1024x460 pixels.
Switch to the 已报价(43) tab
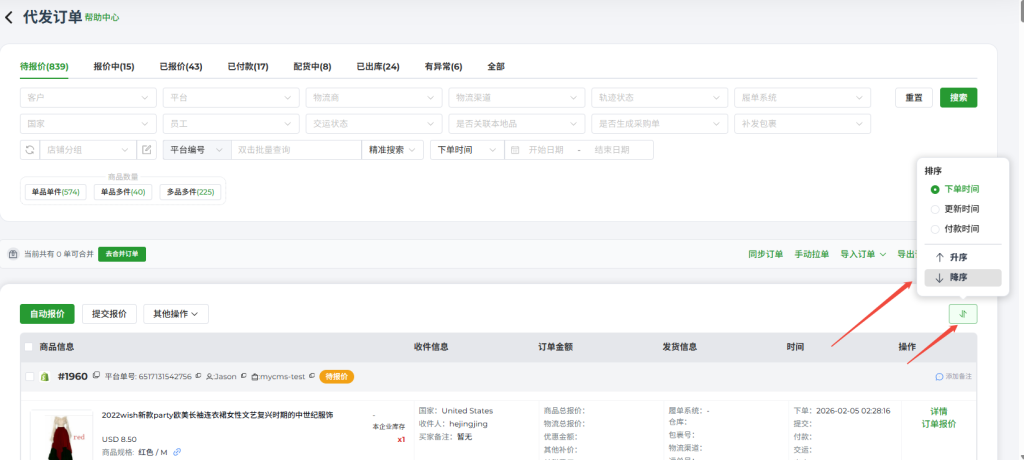pyautogui.click(x=180, y=67)
